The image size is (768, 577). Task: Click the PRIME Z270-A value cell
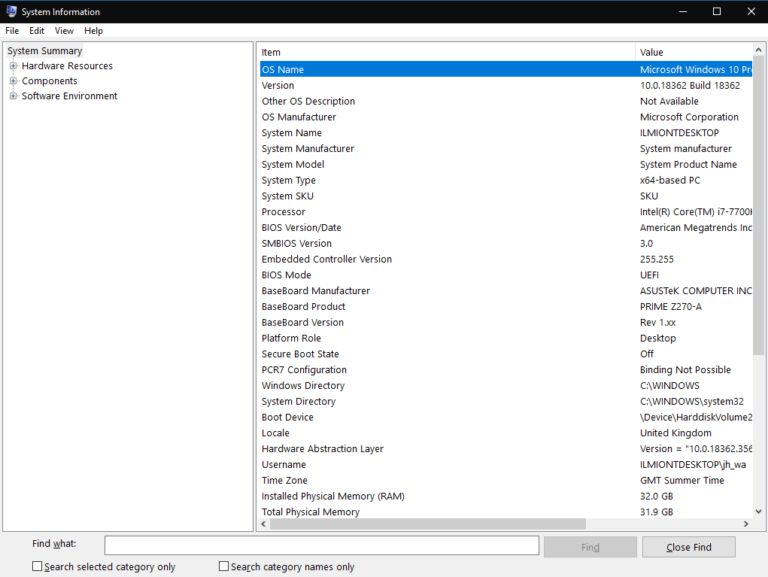pos(671,307)
